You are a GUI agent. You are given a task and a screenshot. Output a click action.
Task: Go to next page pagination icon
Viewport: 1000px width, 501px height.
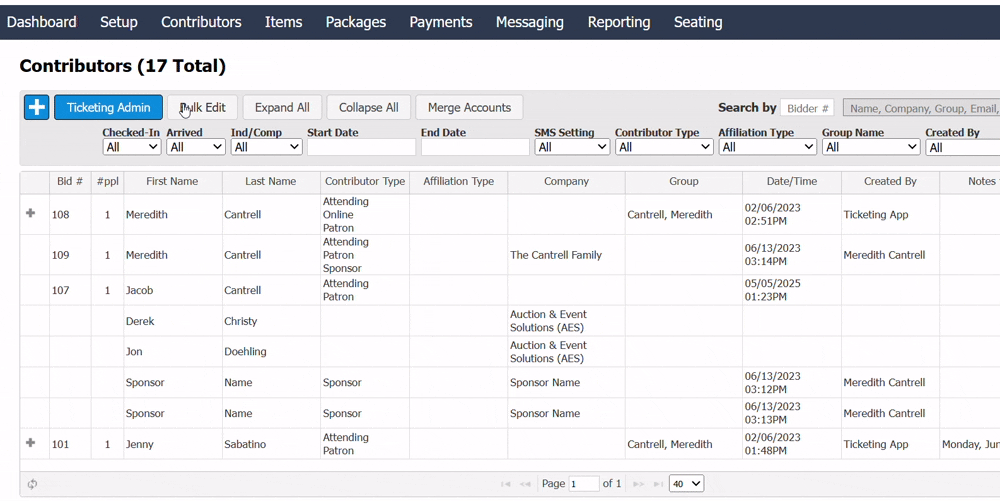tap(639, 484)
